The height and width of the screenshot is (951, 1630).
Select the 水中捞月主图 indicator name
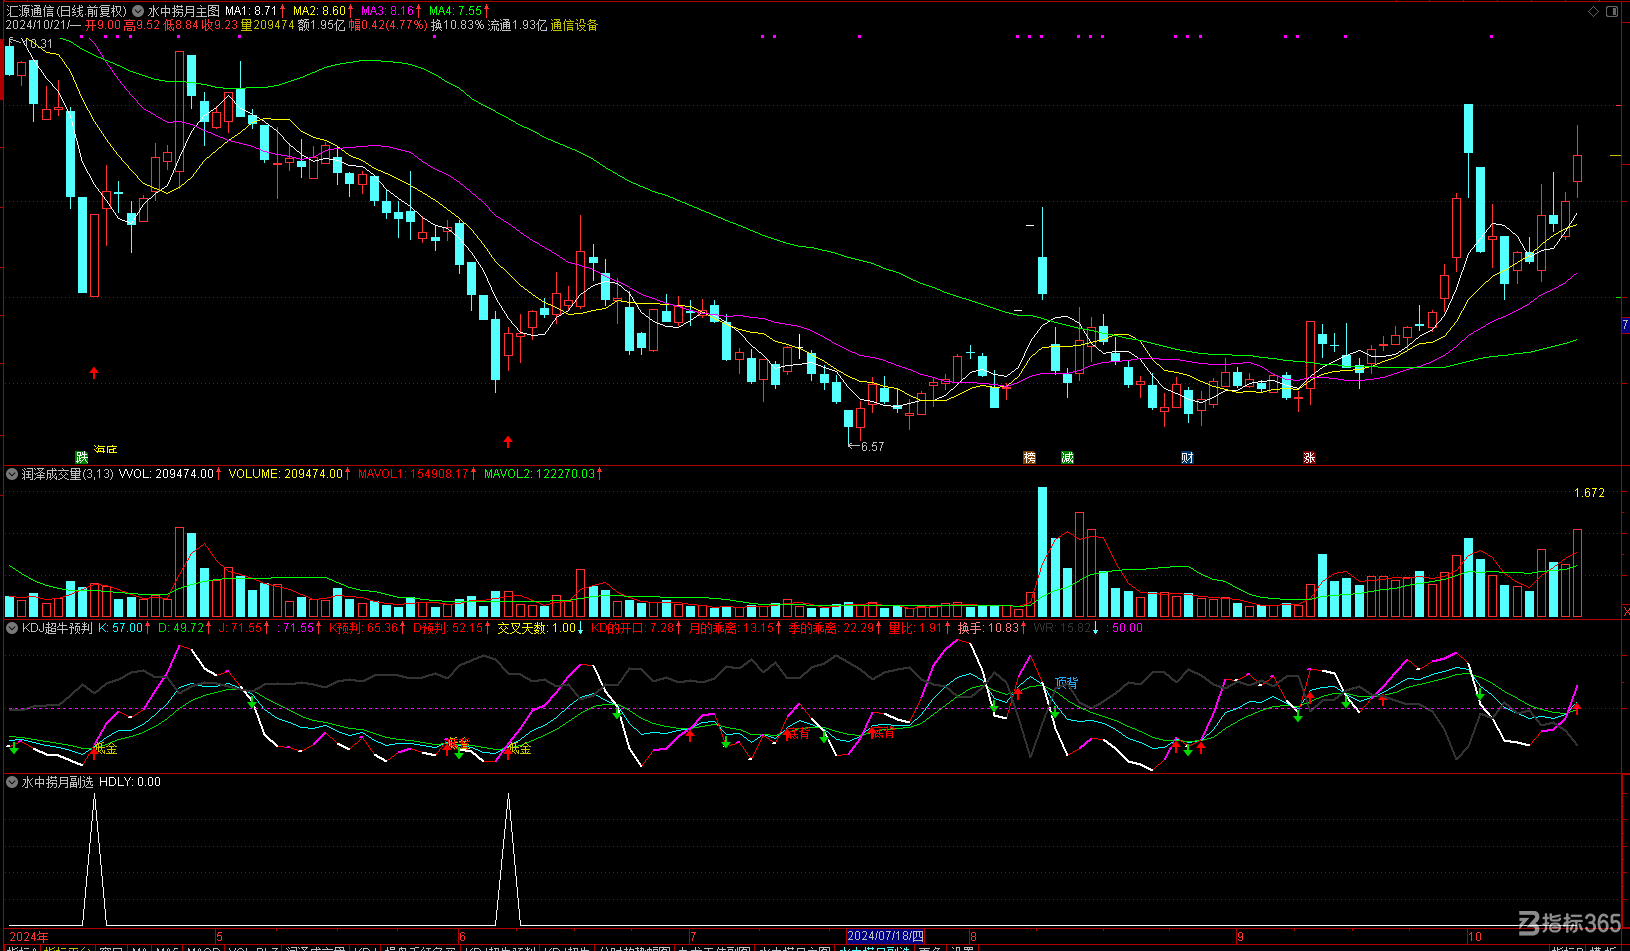tap(184, 11)
